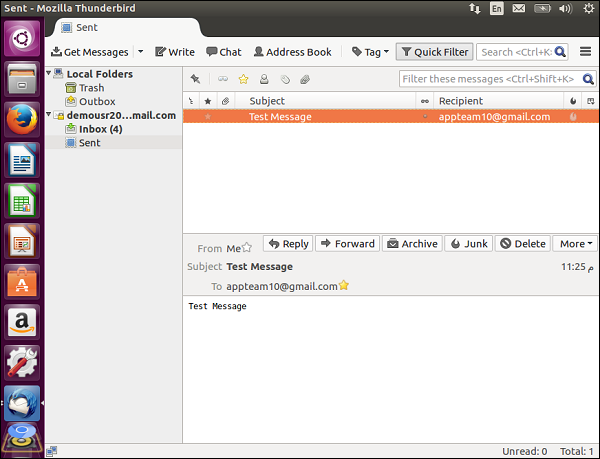Click the Reply button

tap(288, 244)
